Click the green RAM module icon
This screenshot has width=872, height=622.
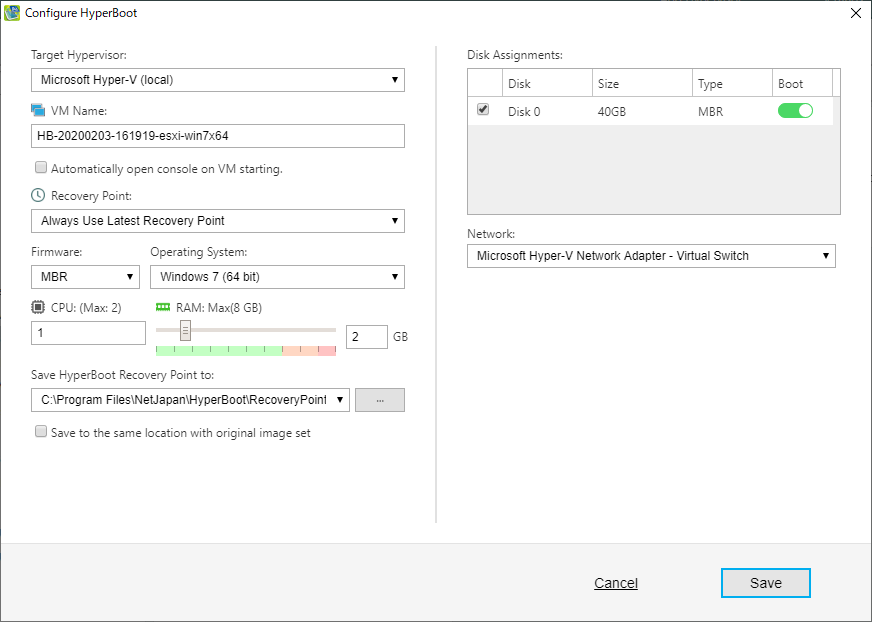pyautogui.click(x=163, y=307)
